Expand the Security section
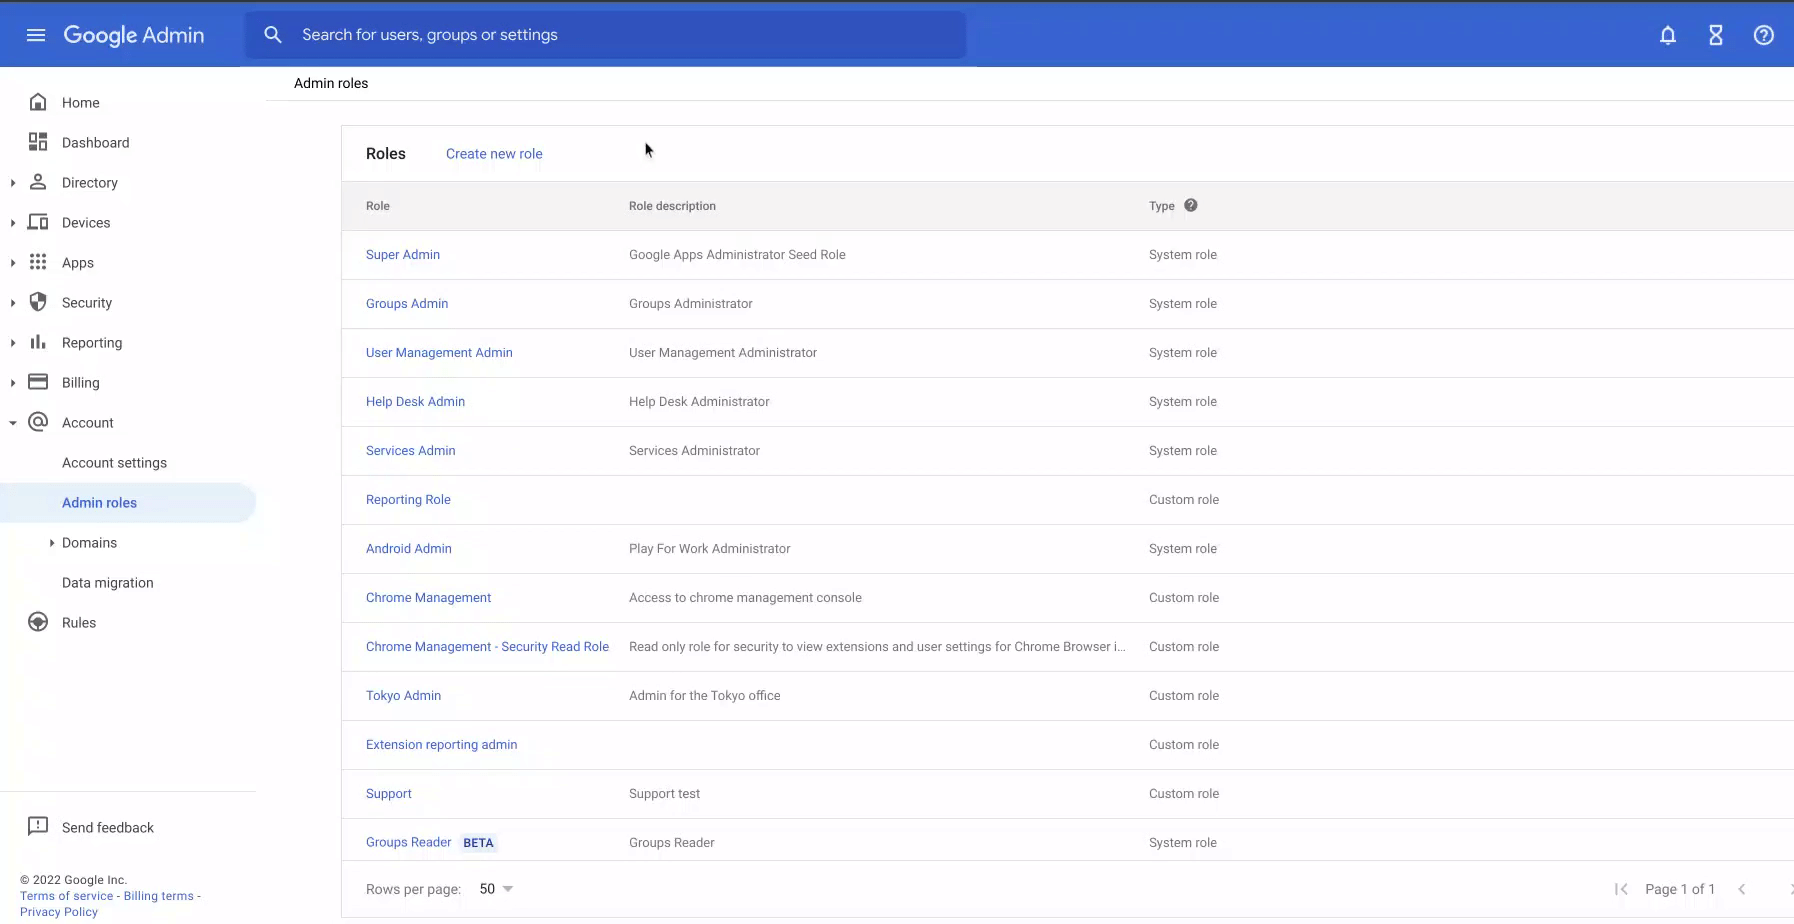1794x924 pixels. coord(13,303)
